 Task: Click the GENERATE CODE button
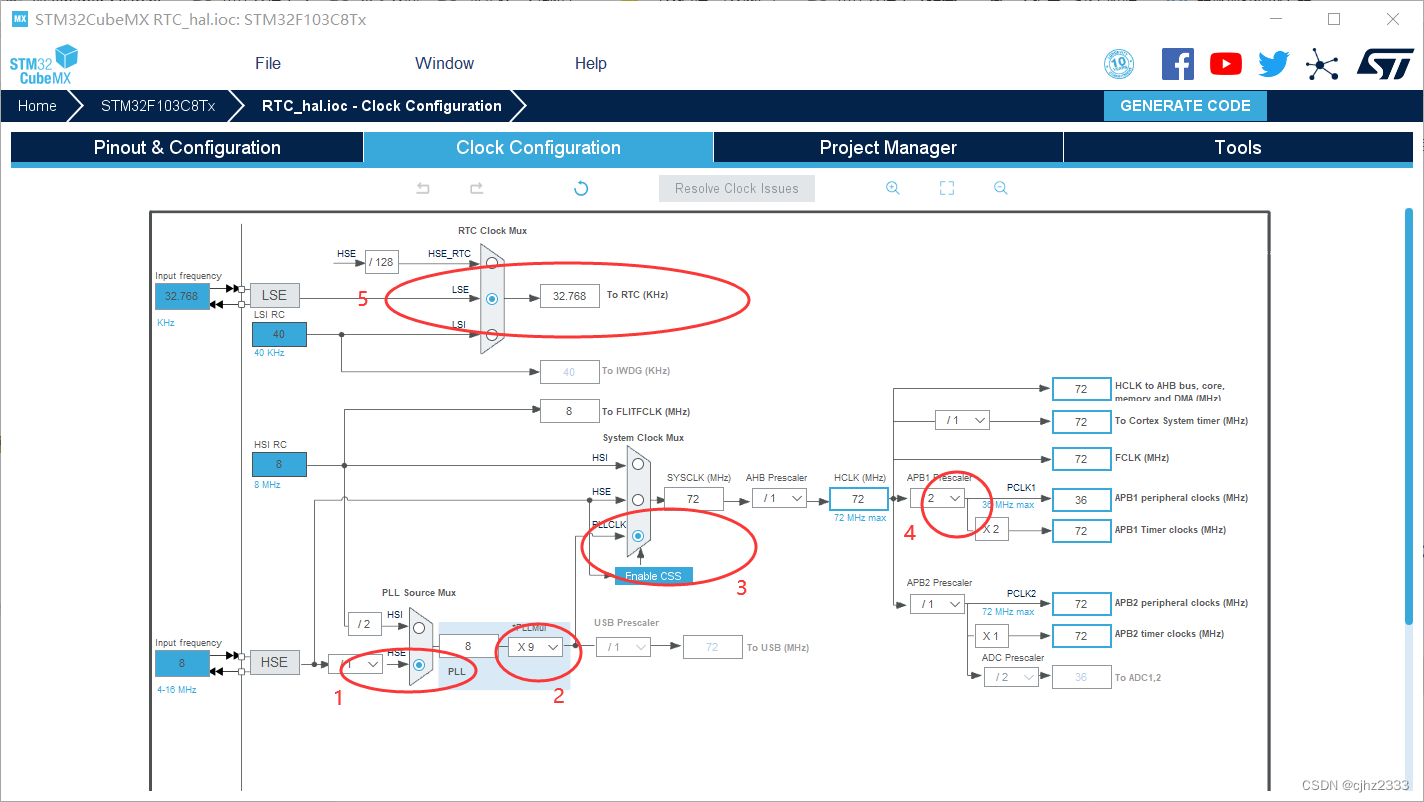pos(1185,106)
